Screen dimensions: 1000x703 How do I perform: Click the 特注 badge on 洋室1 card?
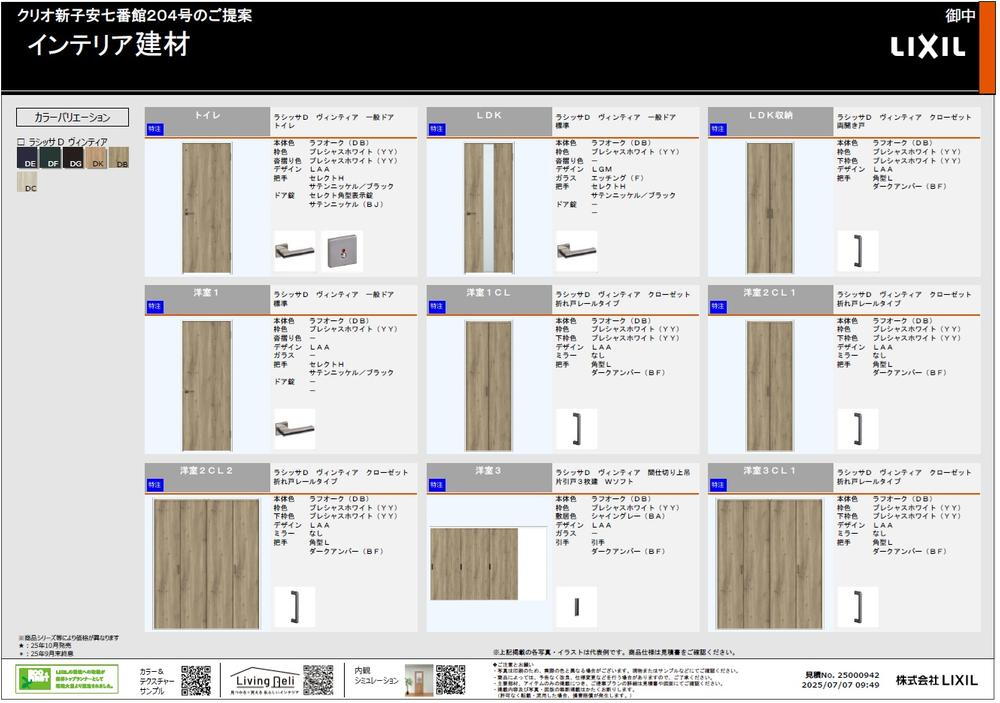click(154, 307)
